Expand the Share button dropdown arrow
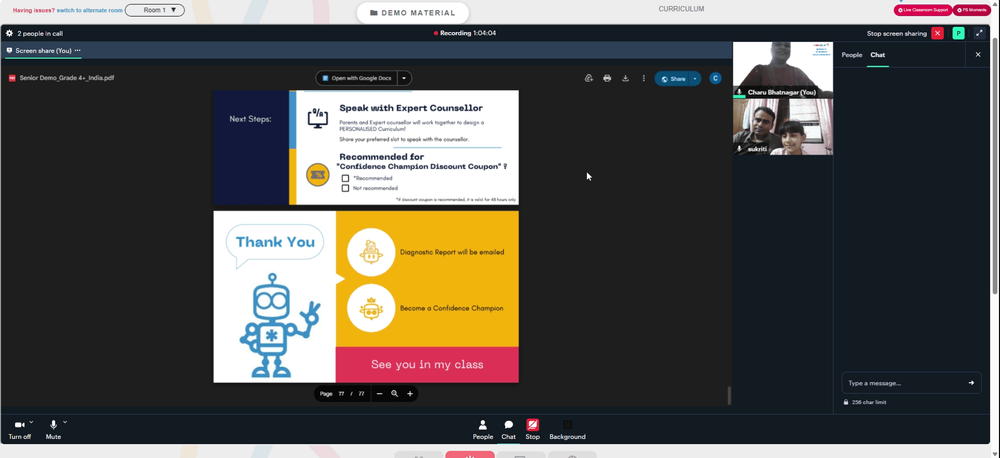The image size is (1000, 458). [695, 79]
